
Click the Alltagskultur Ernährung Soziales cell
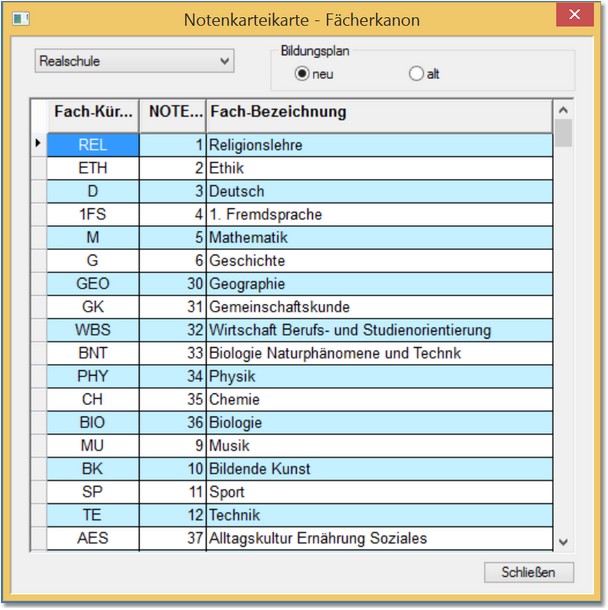(378, 538)
